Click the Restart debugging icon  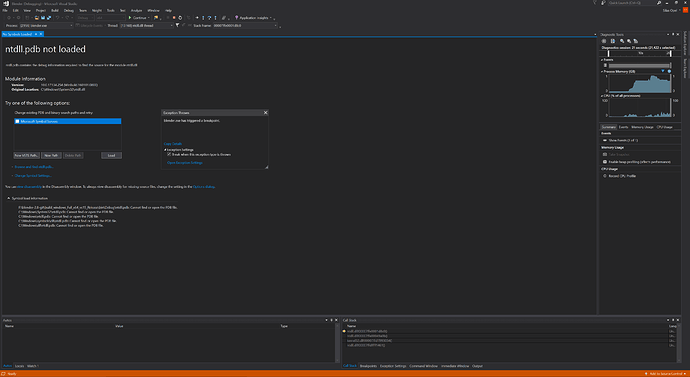180,18
